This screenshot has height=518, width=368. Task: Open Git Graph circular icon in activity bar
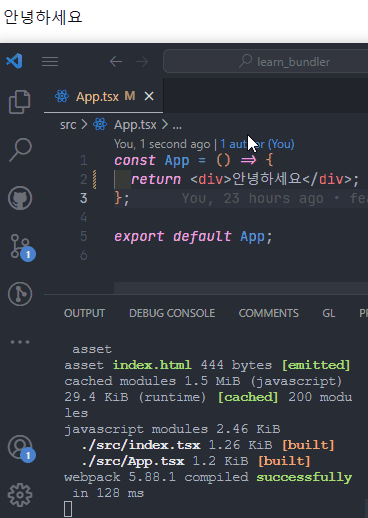[x=20, y=294]
